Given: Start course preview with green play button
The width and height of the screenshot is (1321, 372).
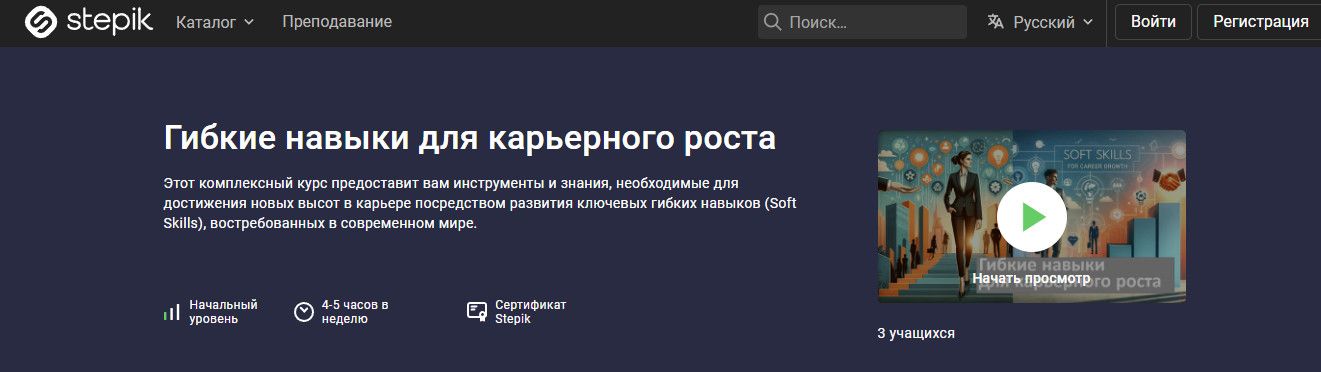Looking at the screenshot, I should coord(1031,216).
